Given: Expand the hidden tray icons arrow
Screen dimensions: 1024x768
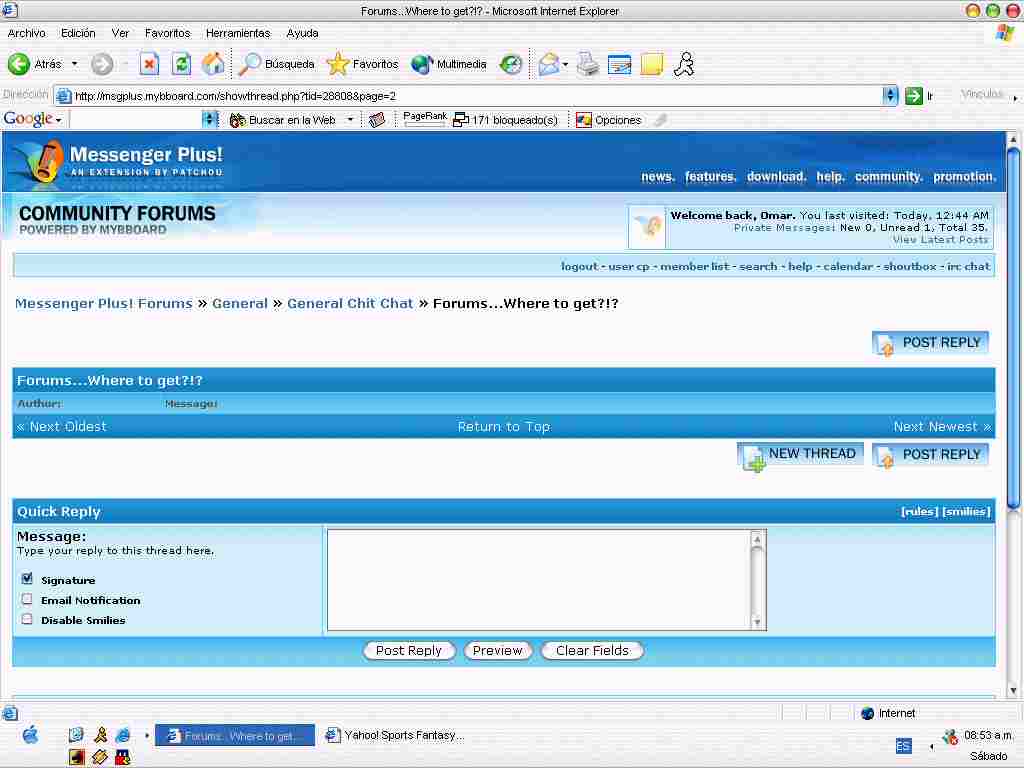Looking at the screenshot, I should pos(931,746).
